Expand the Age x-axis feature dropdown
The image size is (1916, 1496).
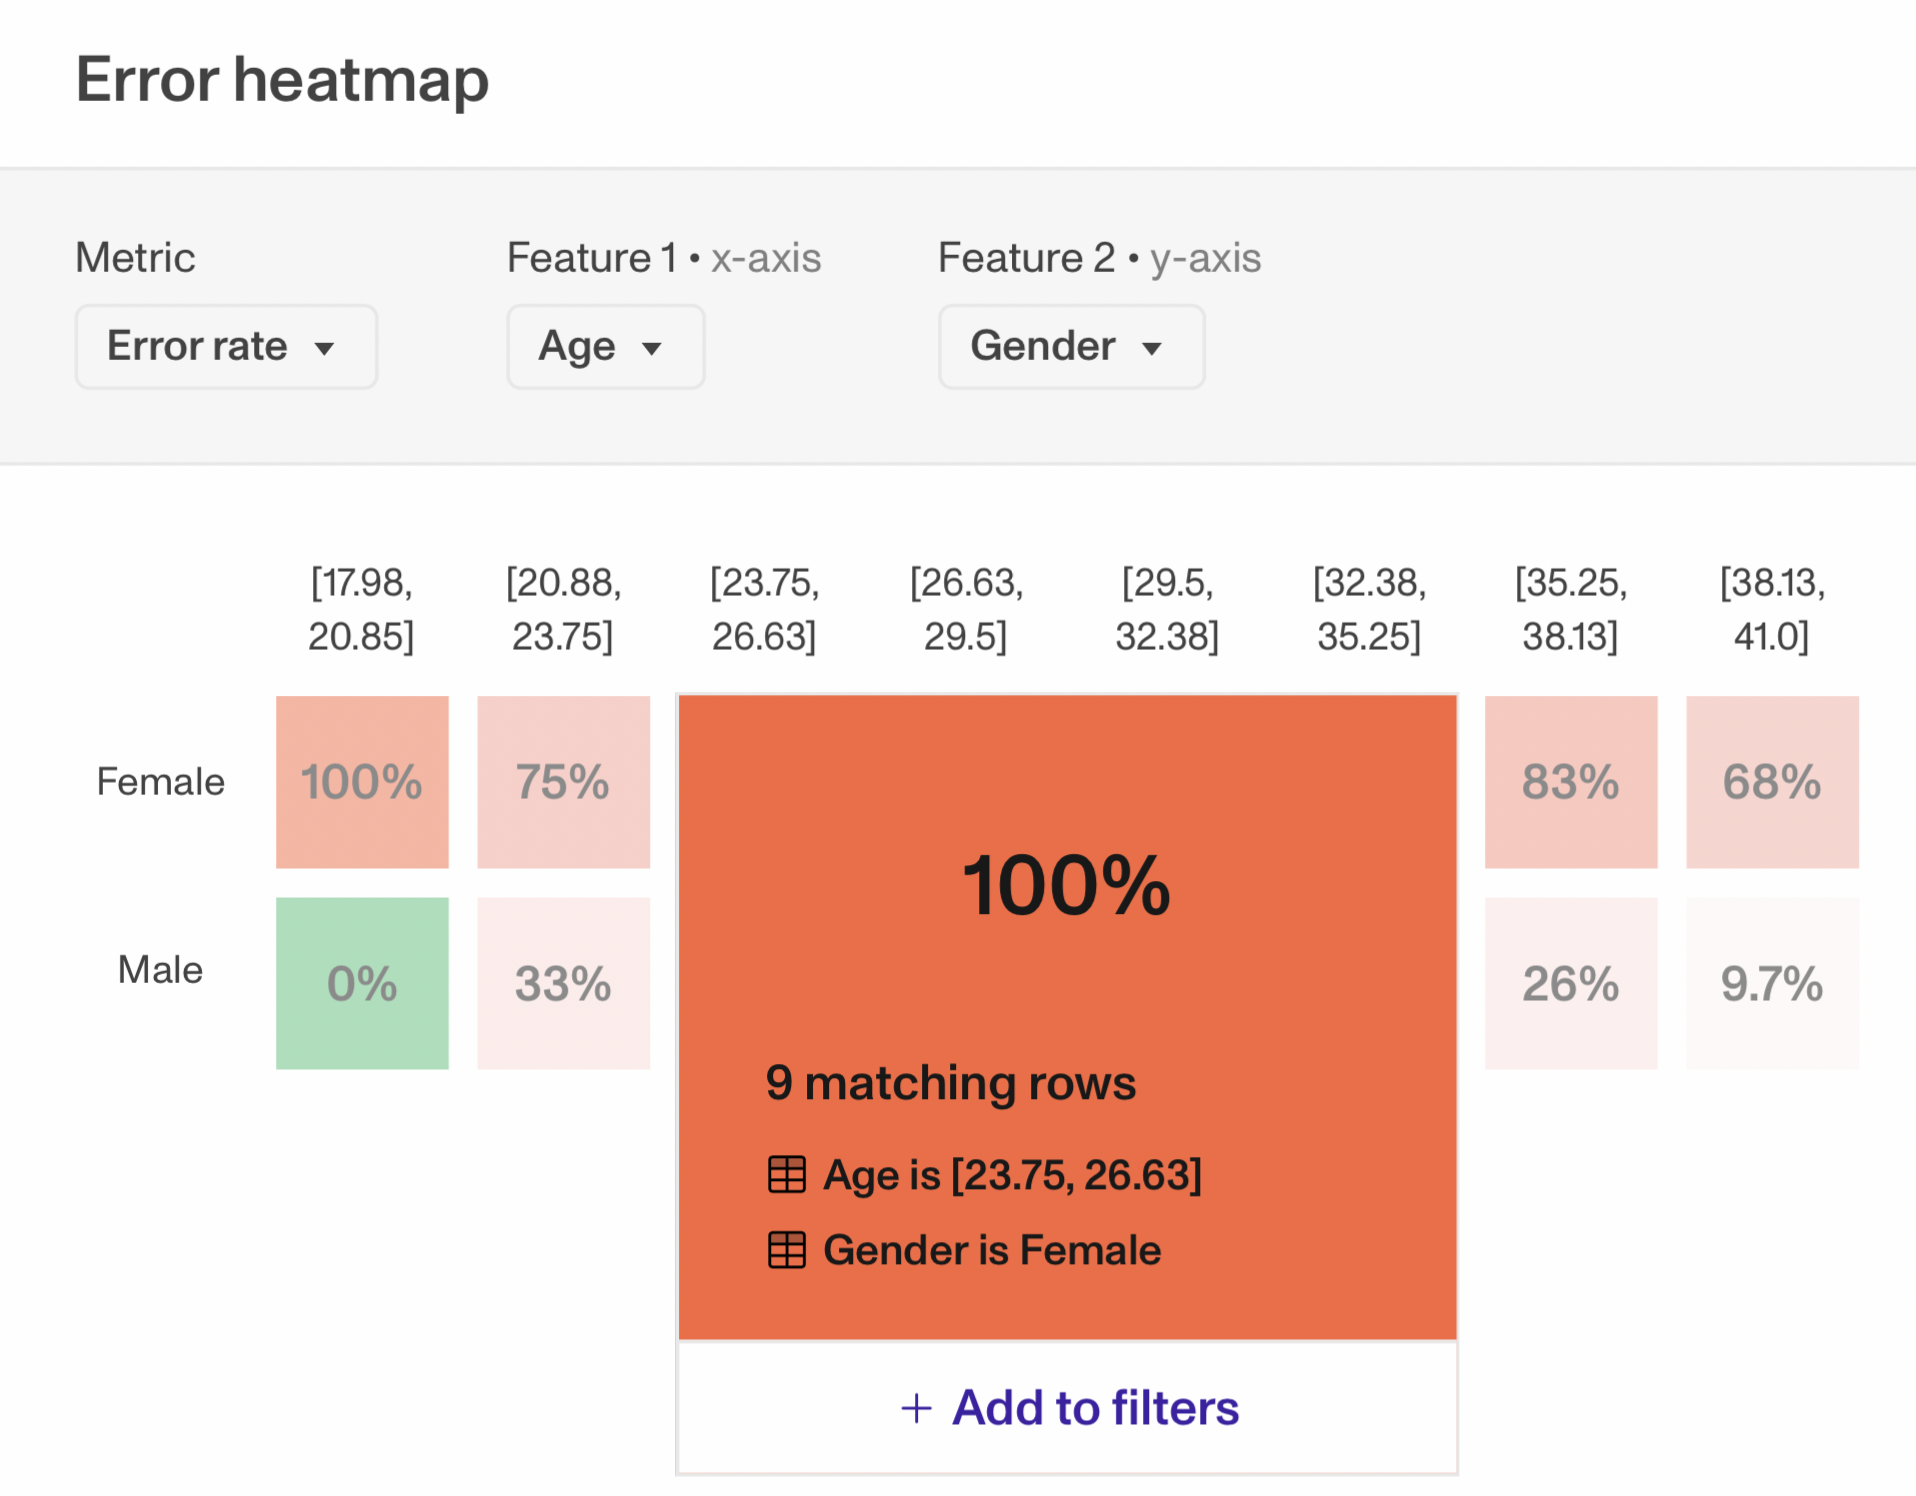[605, 347]
